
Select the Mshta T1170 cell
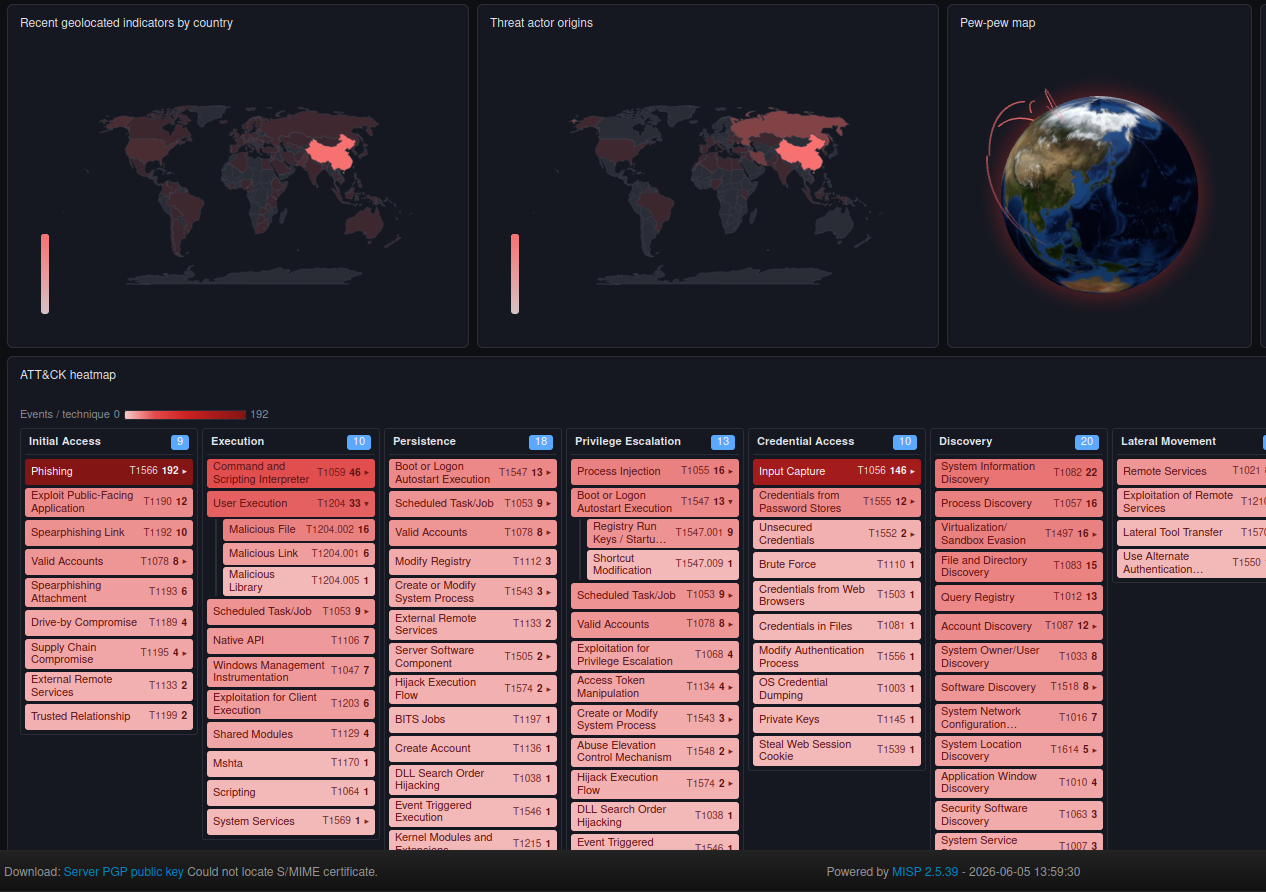click(291, 763)
